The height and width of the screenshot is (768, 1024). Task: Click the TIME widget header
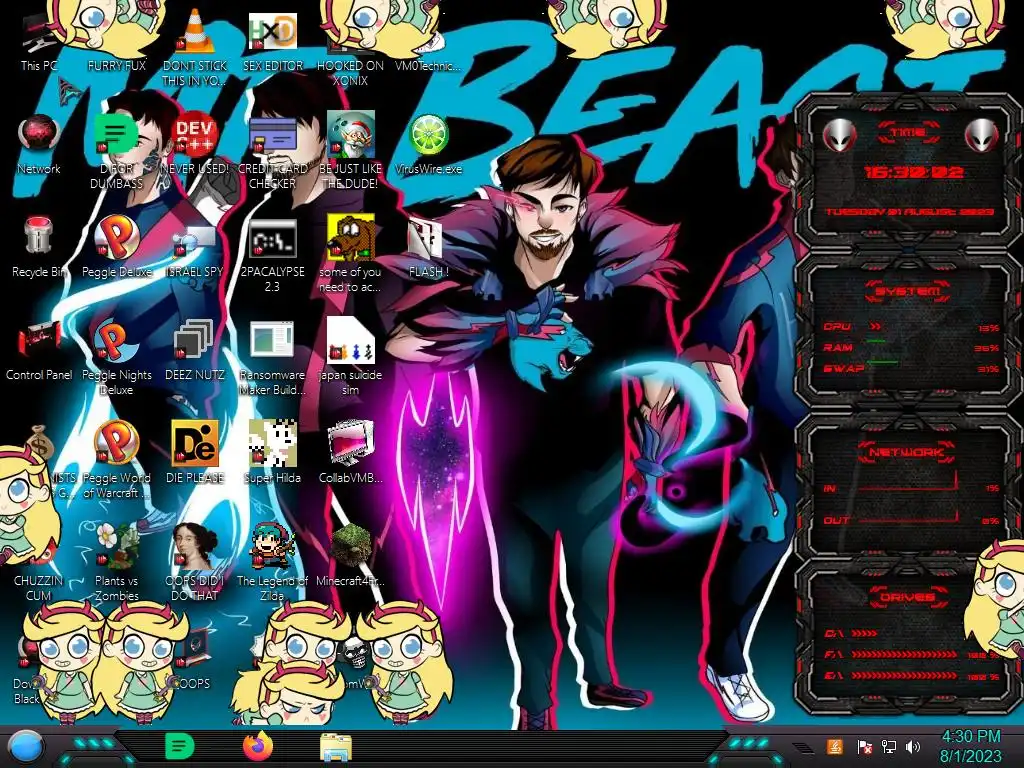click(908, 133)
